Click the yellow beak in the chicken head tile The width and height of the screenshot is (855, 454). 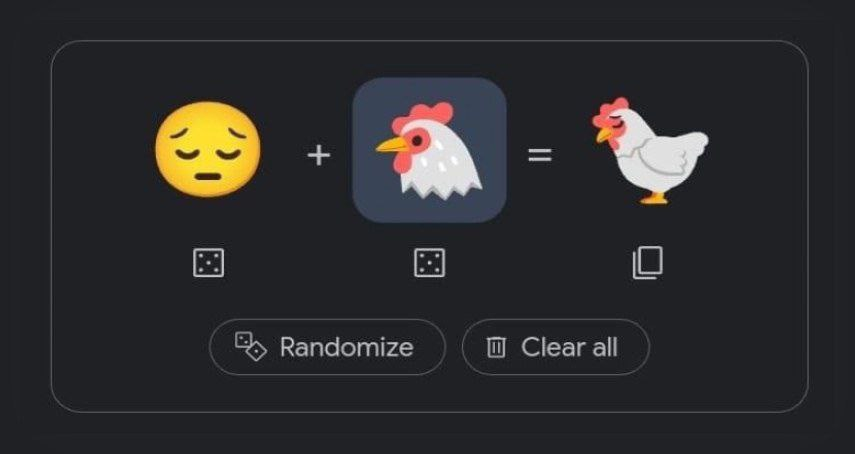click(x=392, y=148)
